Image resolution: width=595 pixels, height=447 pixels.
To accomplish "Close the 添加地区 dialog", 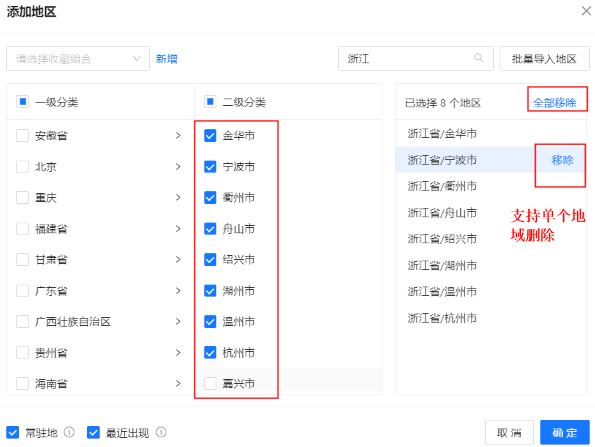I will click(x=586, y=11).
